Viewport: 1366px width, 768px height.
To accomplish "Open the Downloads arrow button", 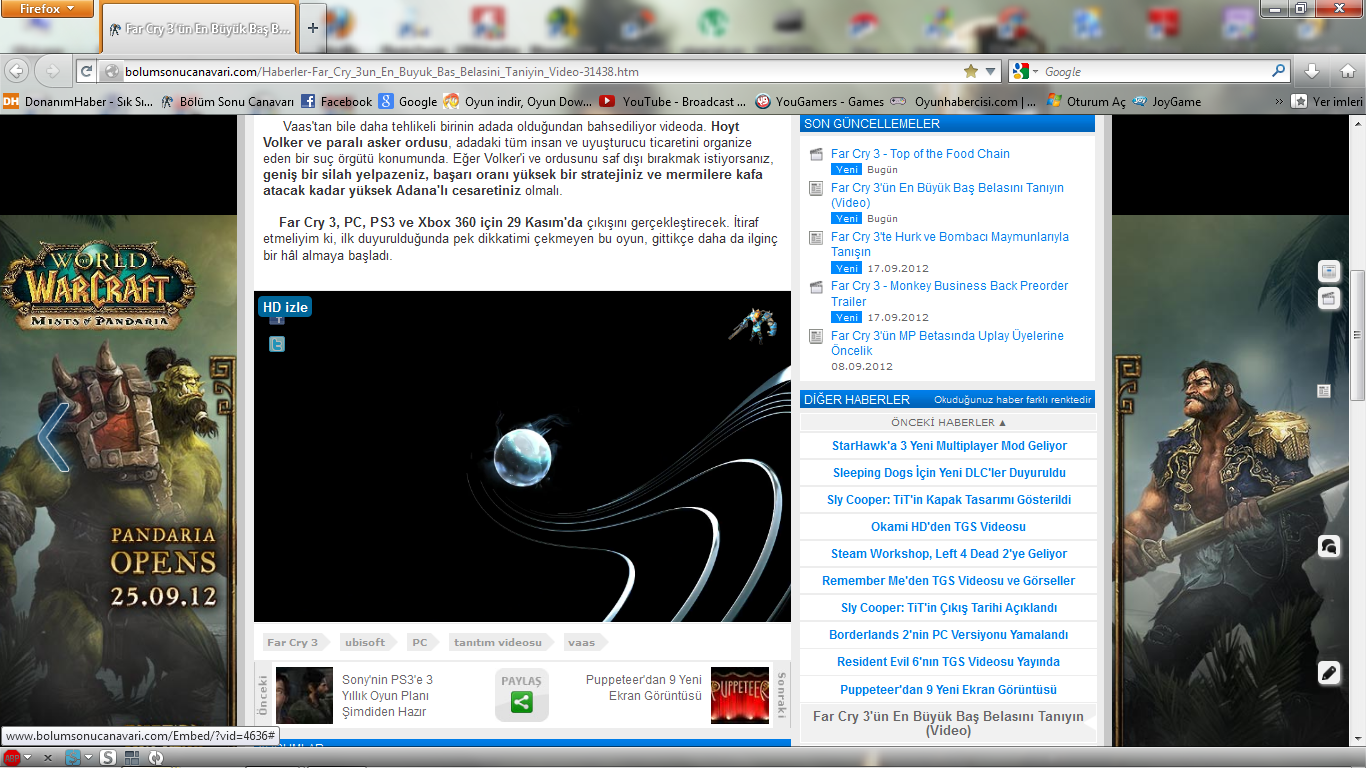I will (x=1312, y=71).
